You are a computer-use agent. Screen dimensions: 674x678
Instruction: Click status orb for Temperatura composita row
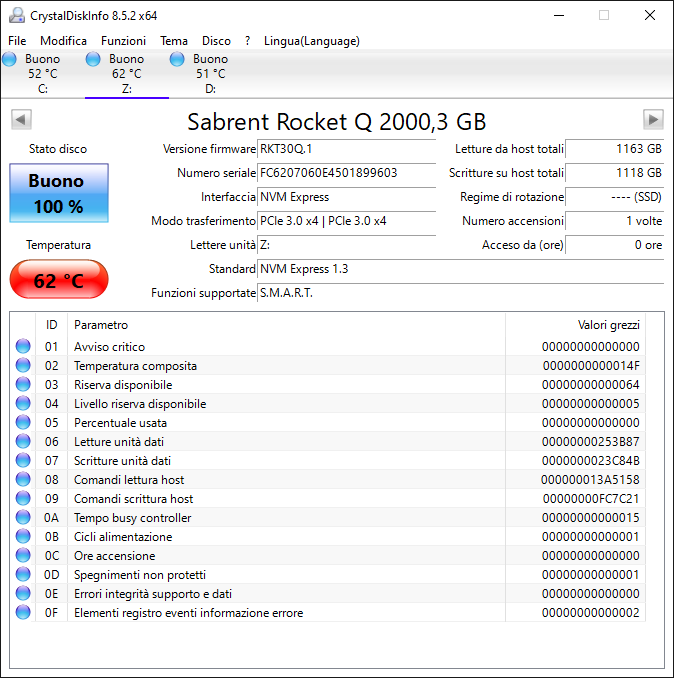23,365
